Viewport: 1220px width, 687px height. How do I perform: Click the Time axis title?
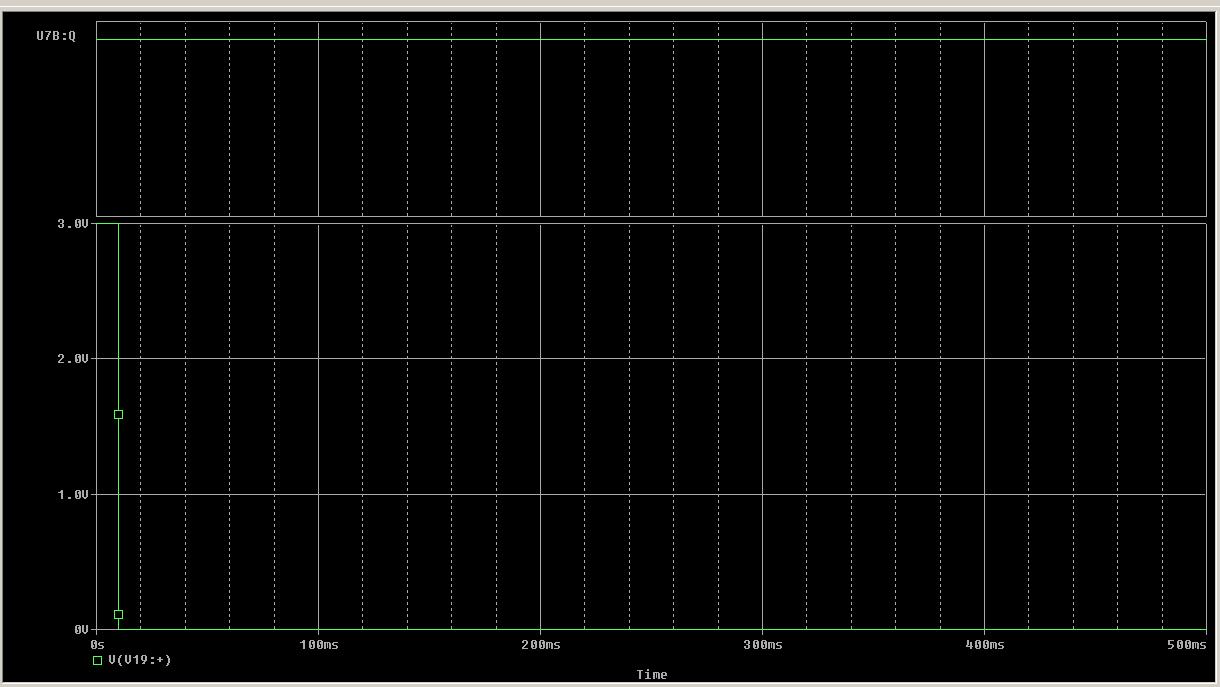tap(652, 675)
